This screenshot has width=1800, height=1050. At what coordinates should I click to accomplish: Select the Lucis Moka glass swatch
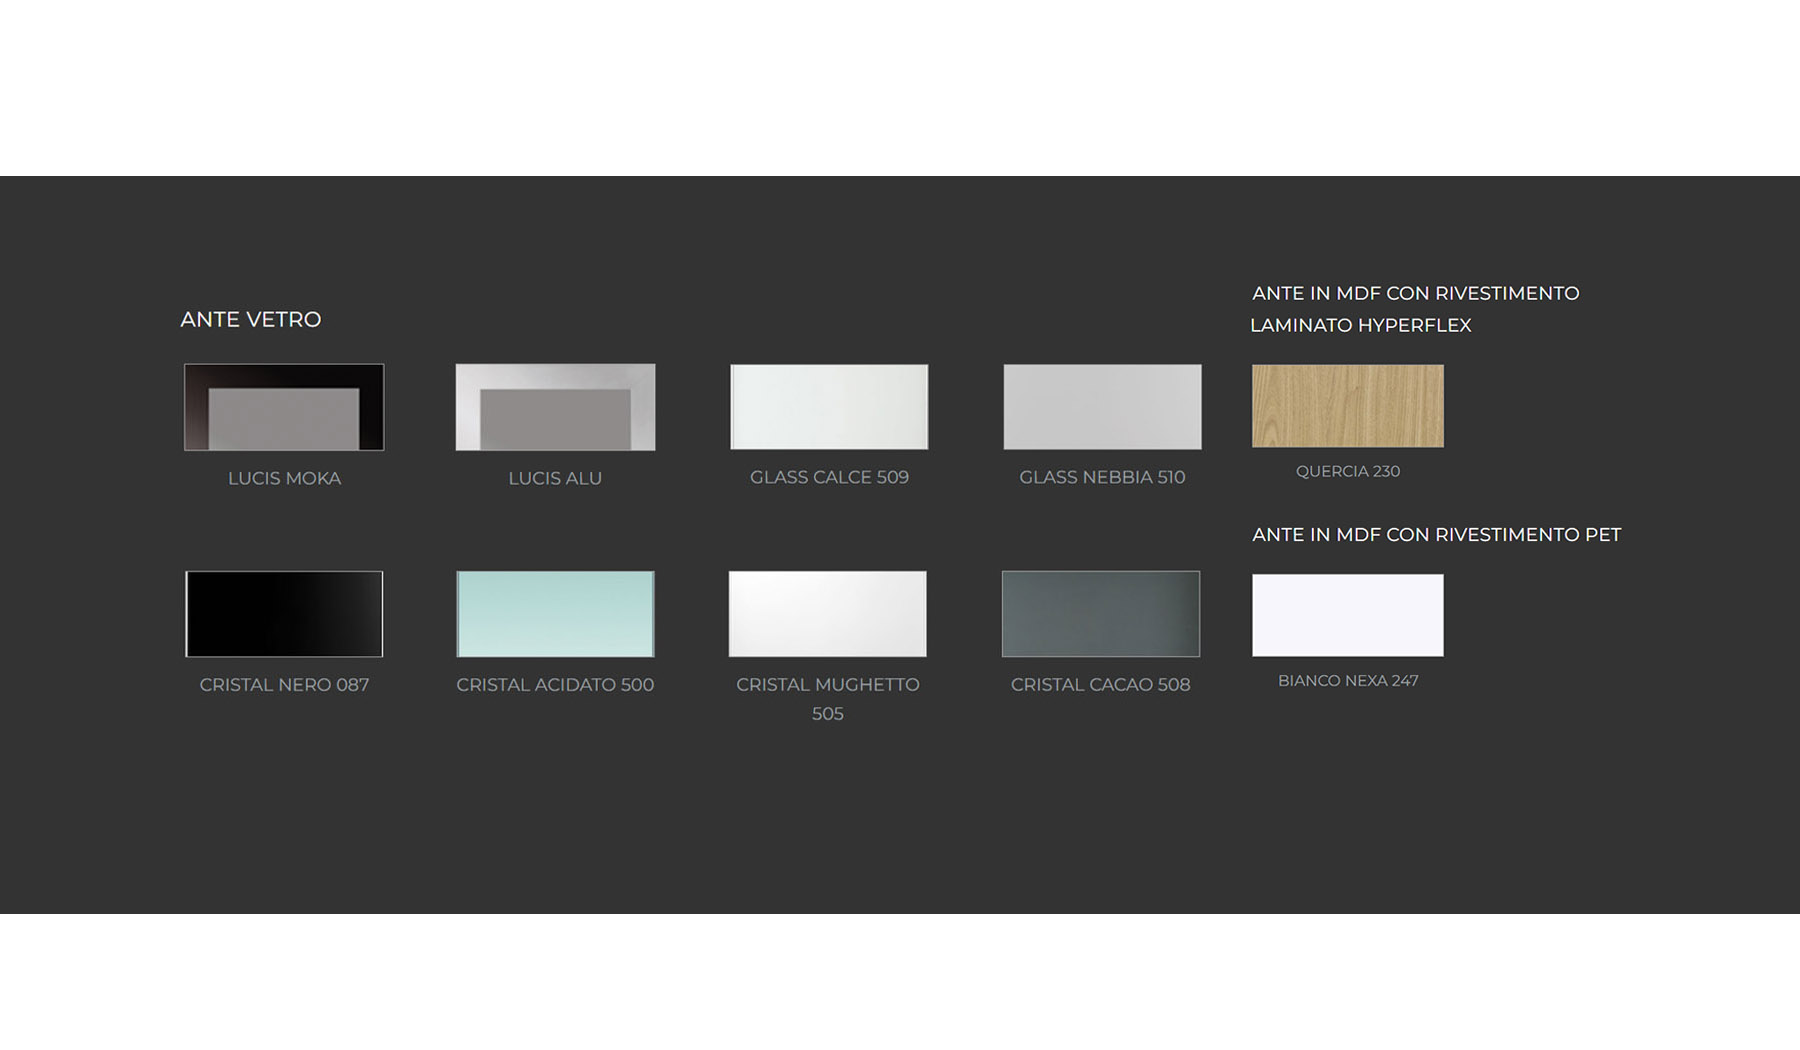(284, 407)
